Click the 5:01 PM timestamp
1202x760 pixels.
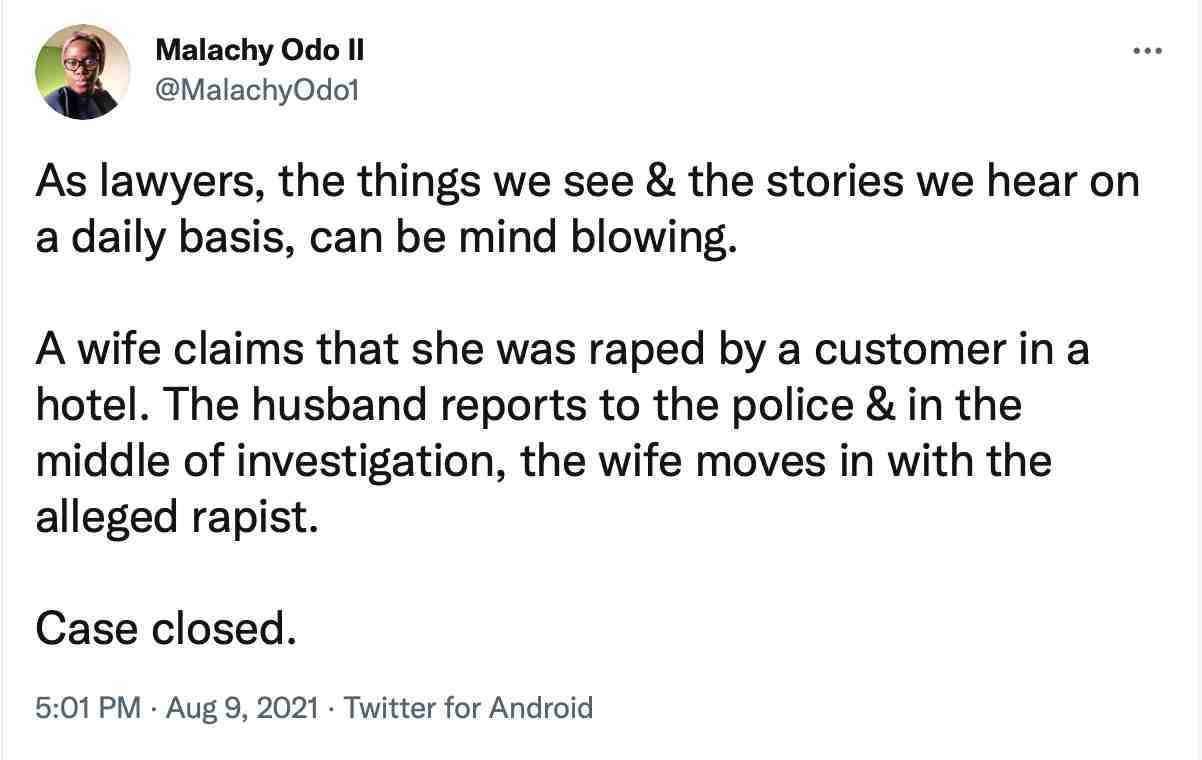pyautogui.click(x=88, y=708)
